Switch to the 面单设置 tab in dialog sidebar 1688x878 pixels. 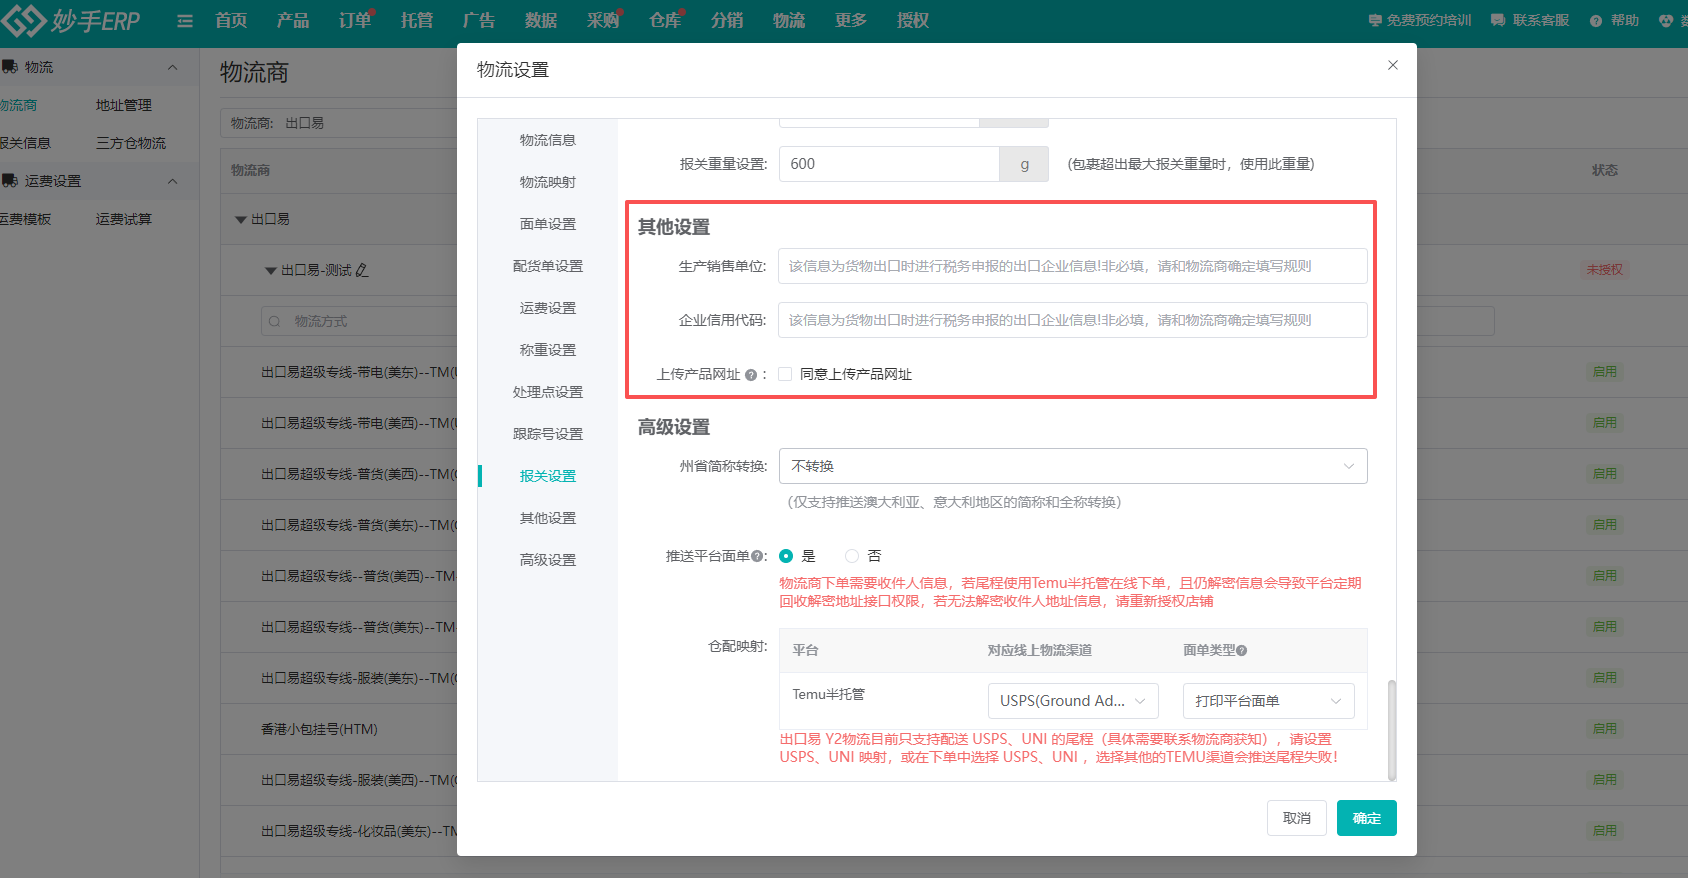click(x=547, y=224)
